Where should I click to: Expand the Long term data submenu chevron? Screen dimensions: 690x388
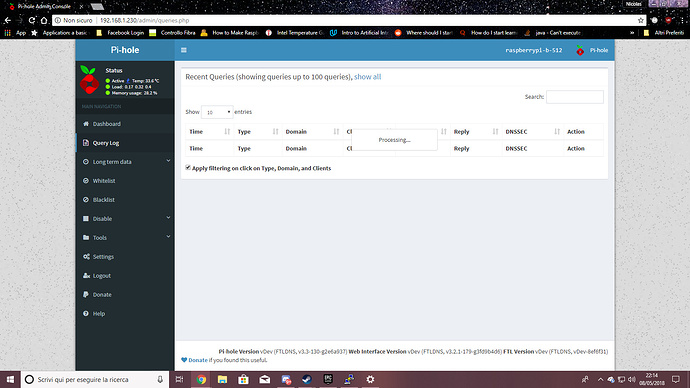click(168, 161)
